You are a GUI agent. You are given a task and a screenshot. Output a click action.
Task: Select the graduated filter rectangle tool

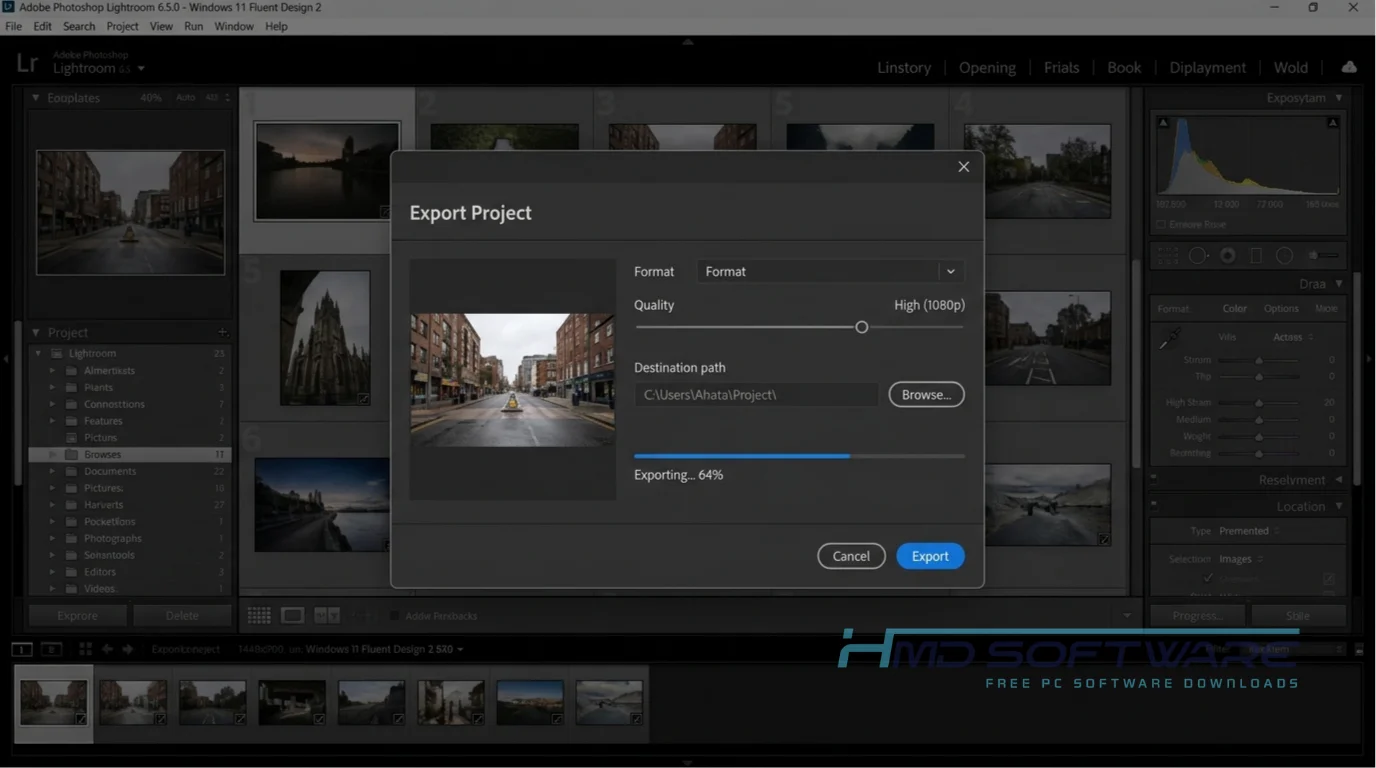tap(1256, 256)
